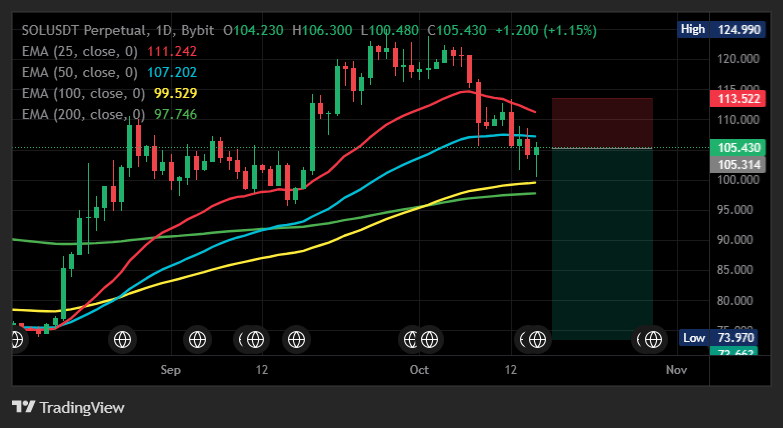Click the C105.430 close value in the header
This screenshot has width=783, height=428.
pos(456,30)
